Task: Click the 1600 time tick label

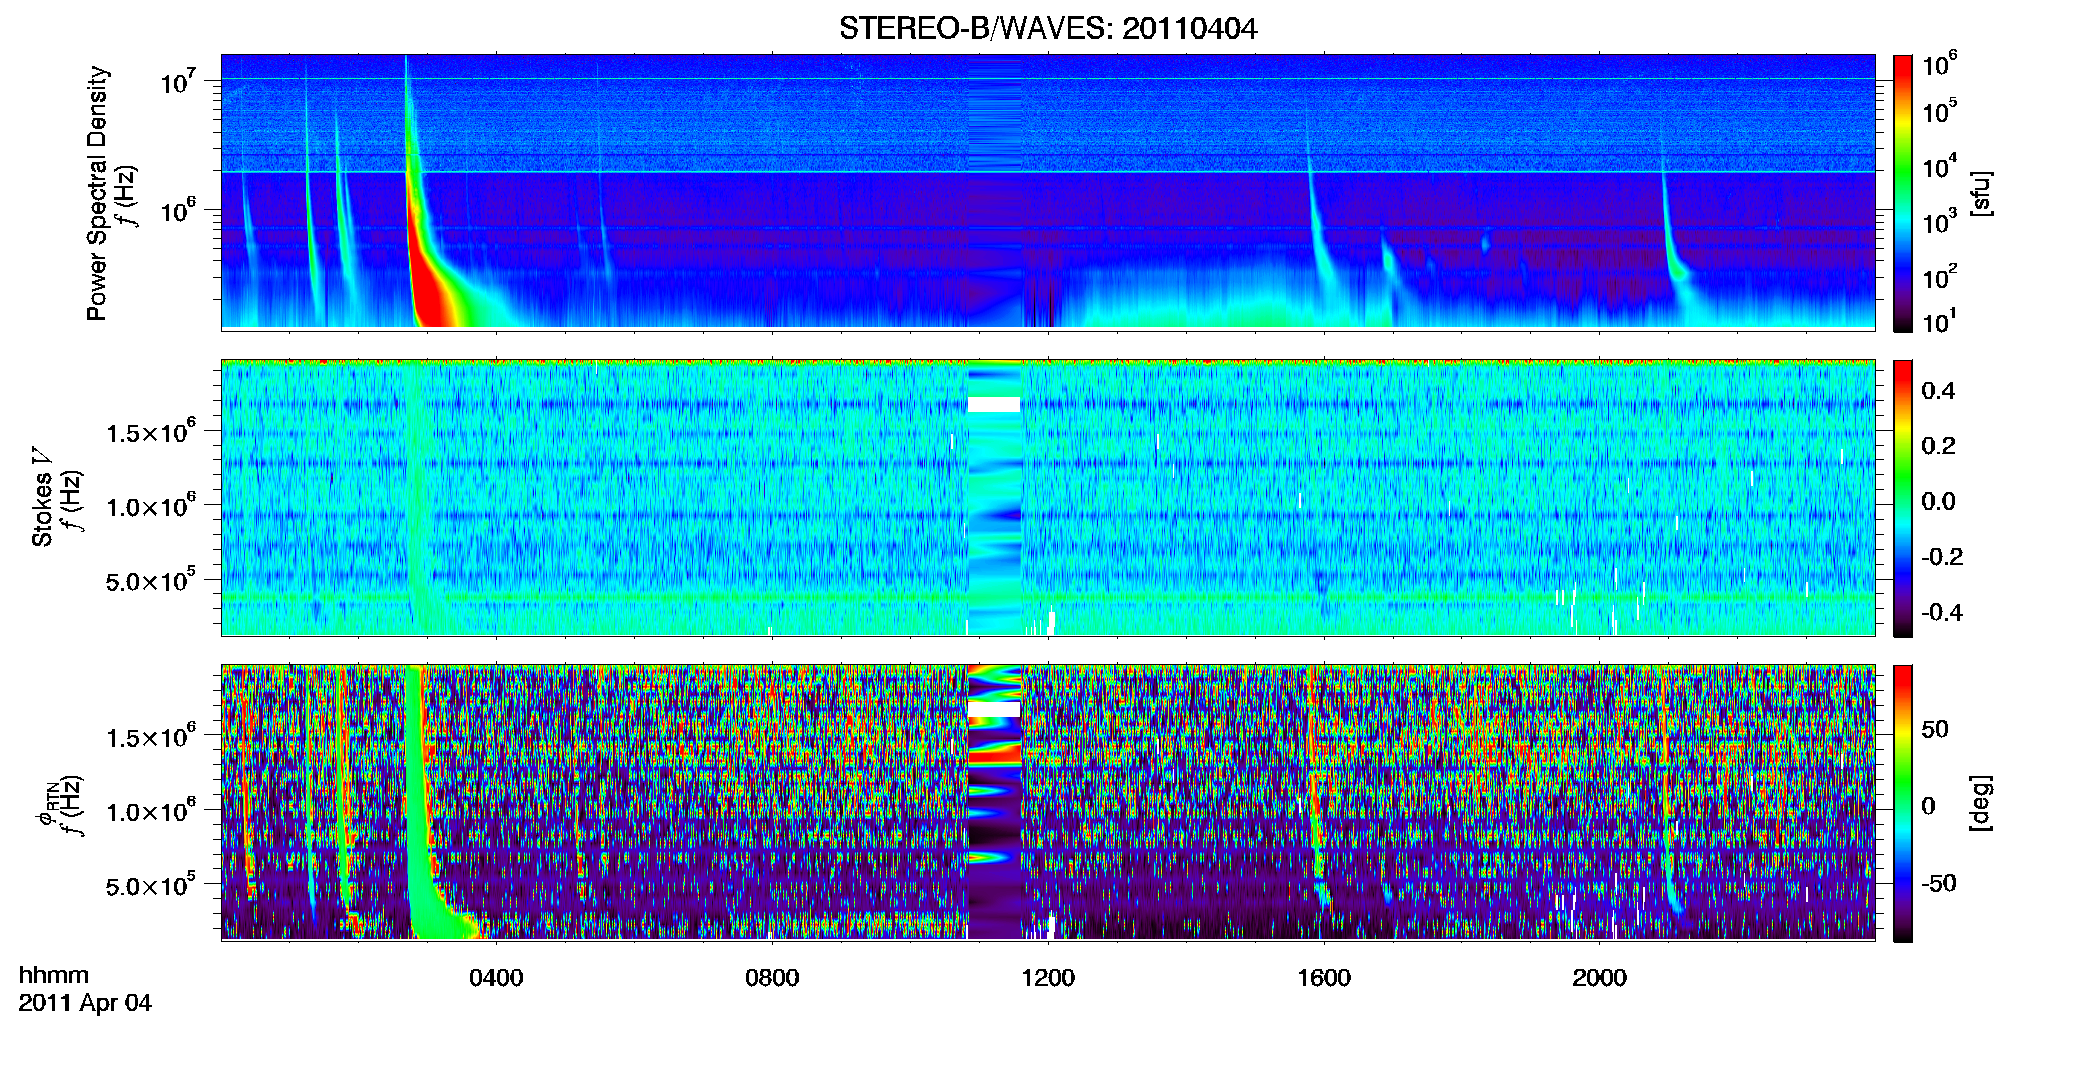Action: 1324,977
